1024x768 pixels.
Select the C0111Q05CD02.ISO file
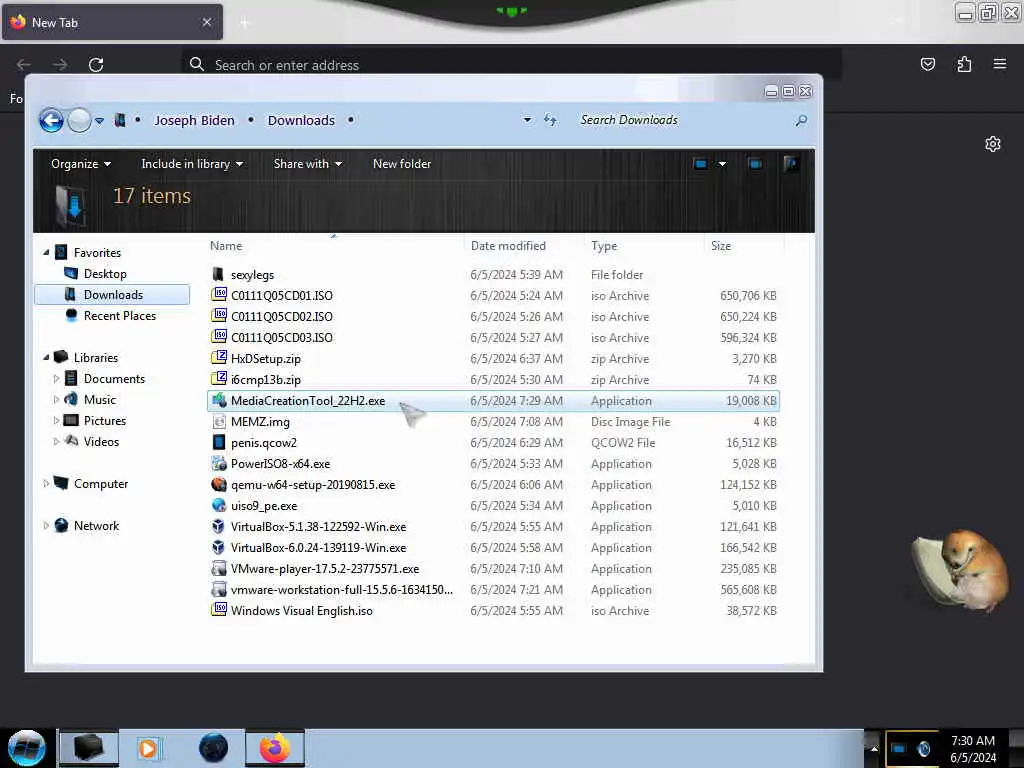point(281,317)
